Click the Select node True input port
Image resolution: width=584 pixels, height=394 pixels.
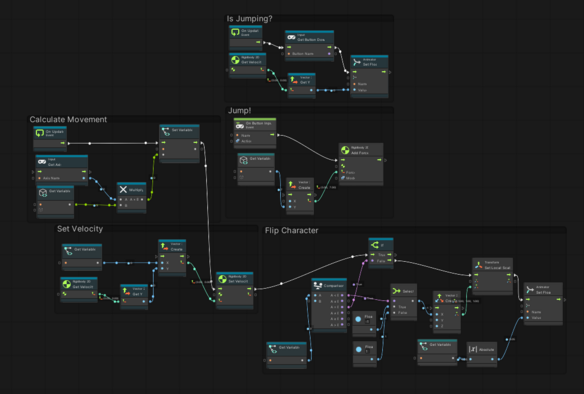tap(394, 307)
